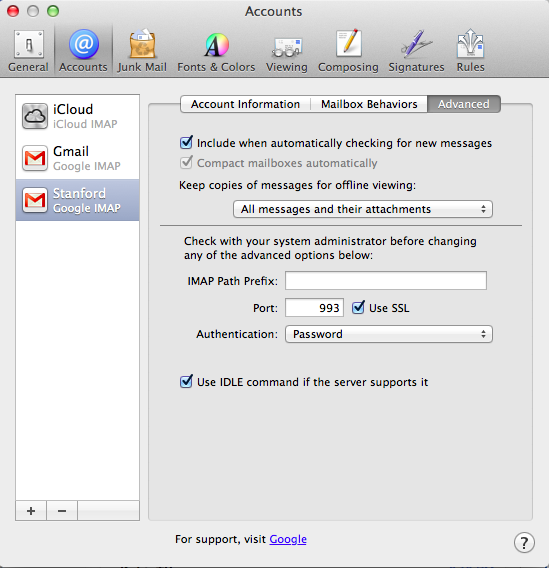Select the iCloud account in the list

[77, 116]
